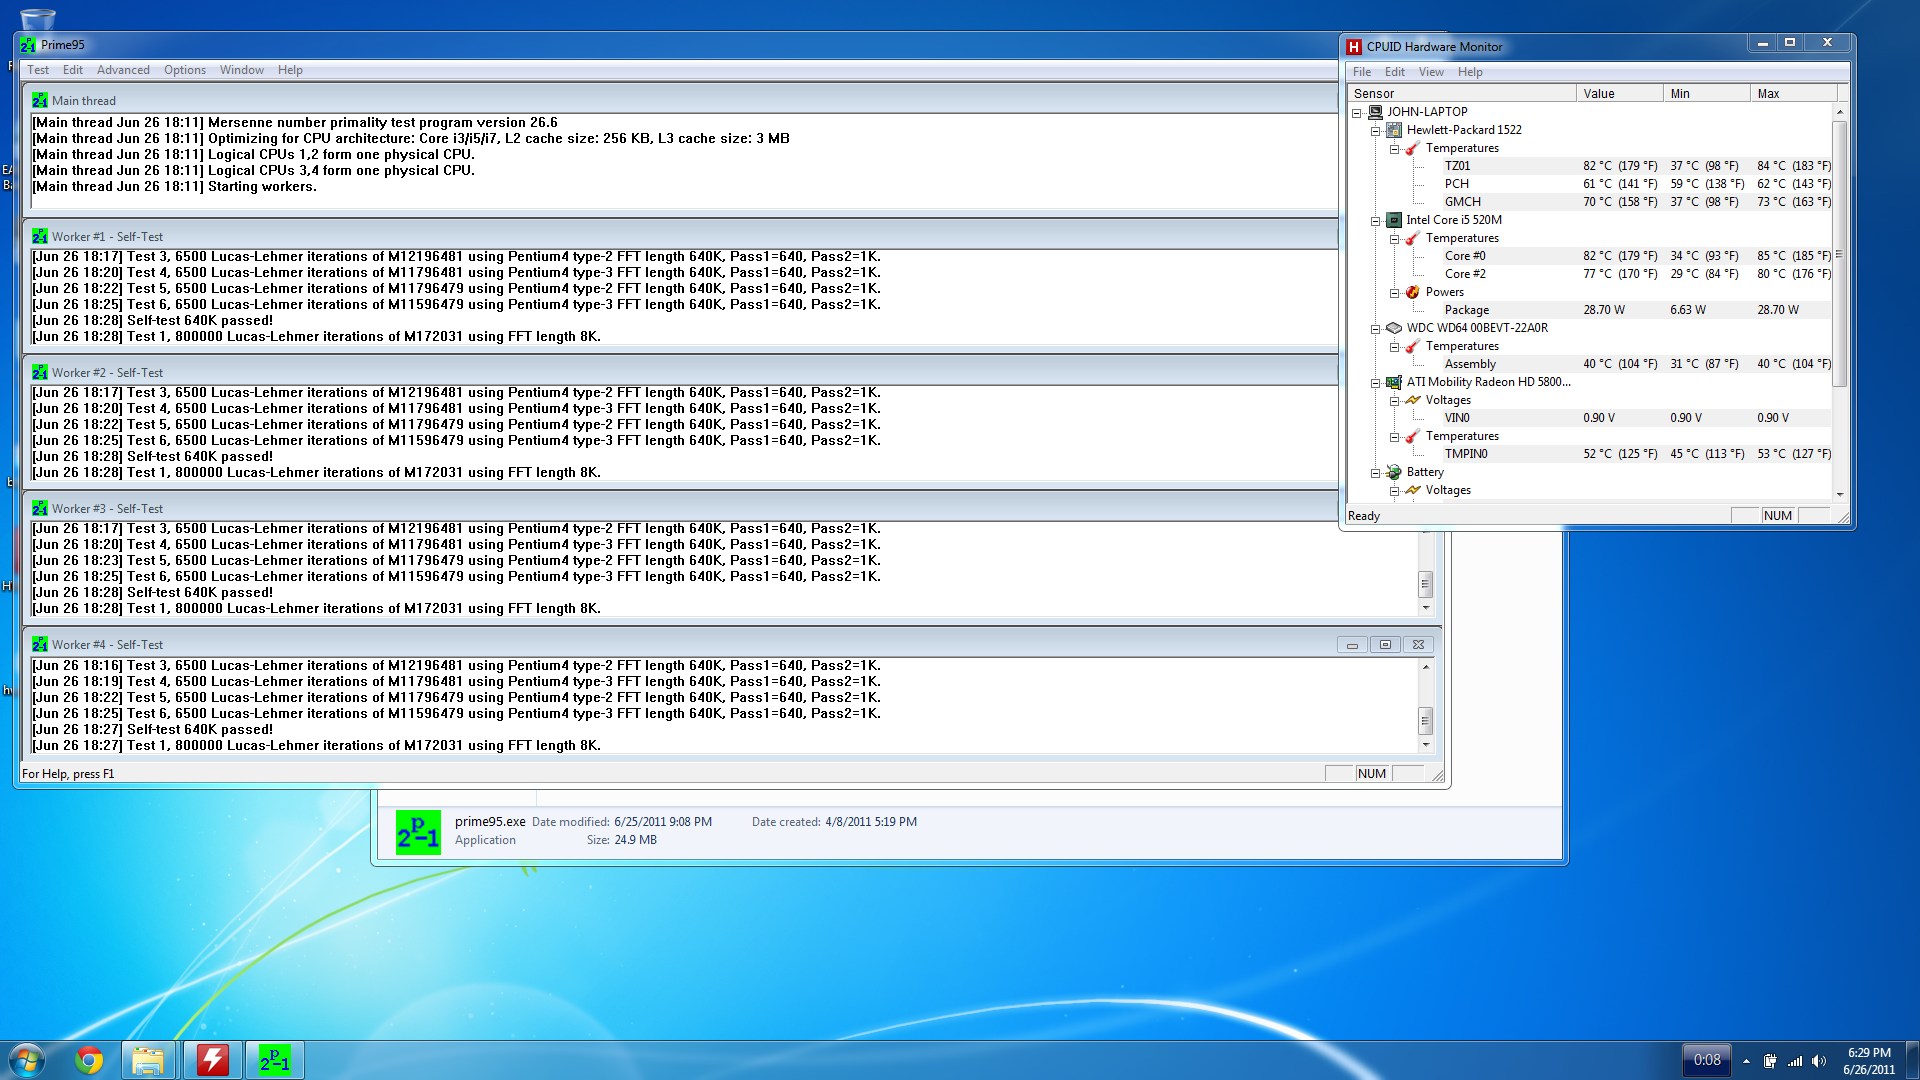Click the Max column header

(1794, 94)
